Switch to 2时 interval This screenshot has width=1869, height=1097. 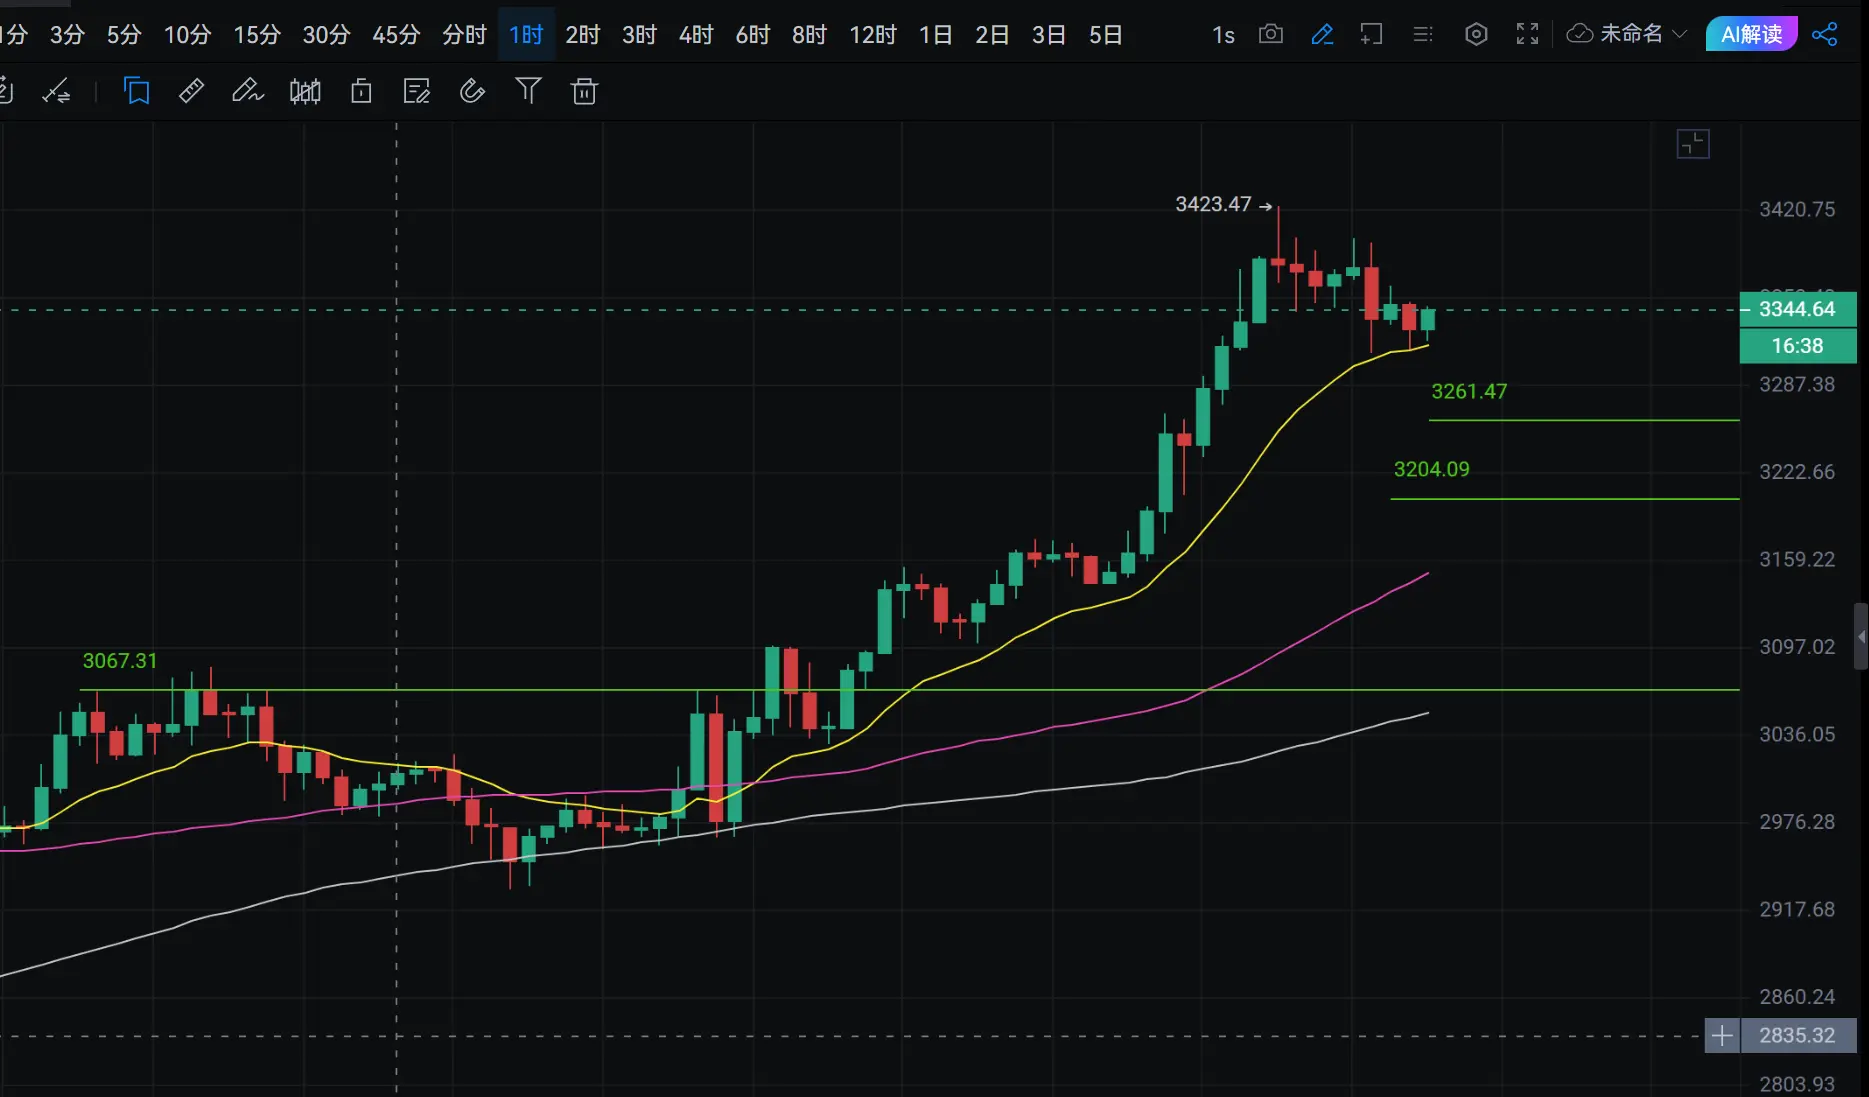(582, 35)
